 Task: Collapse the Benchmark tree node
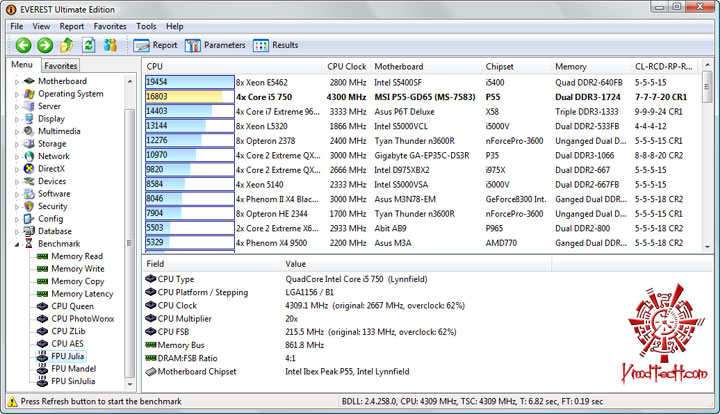(17, 244)
